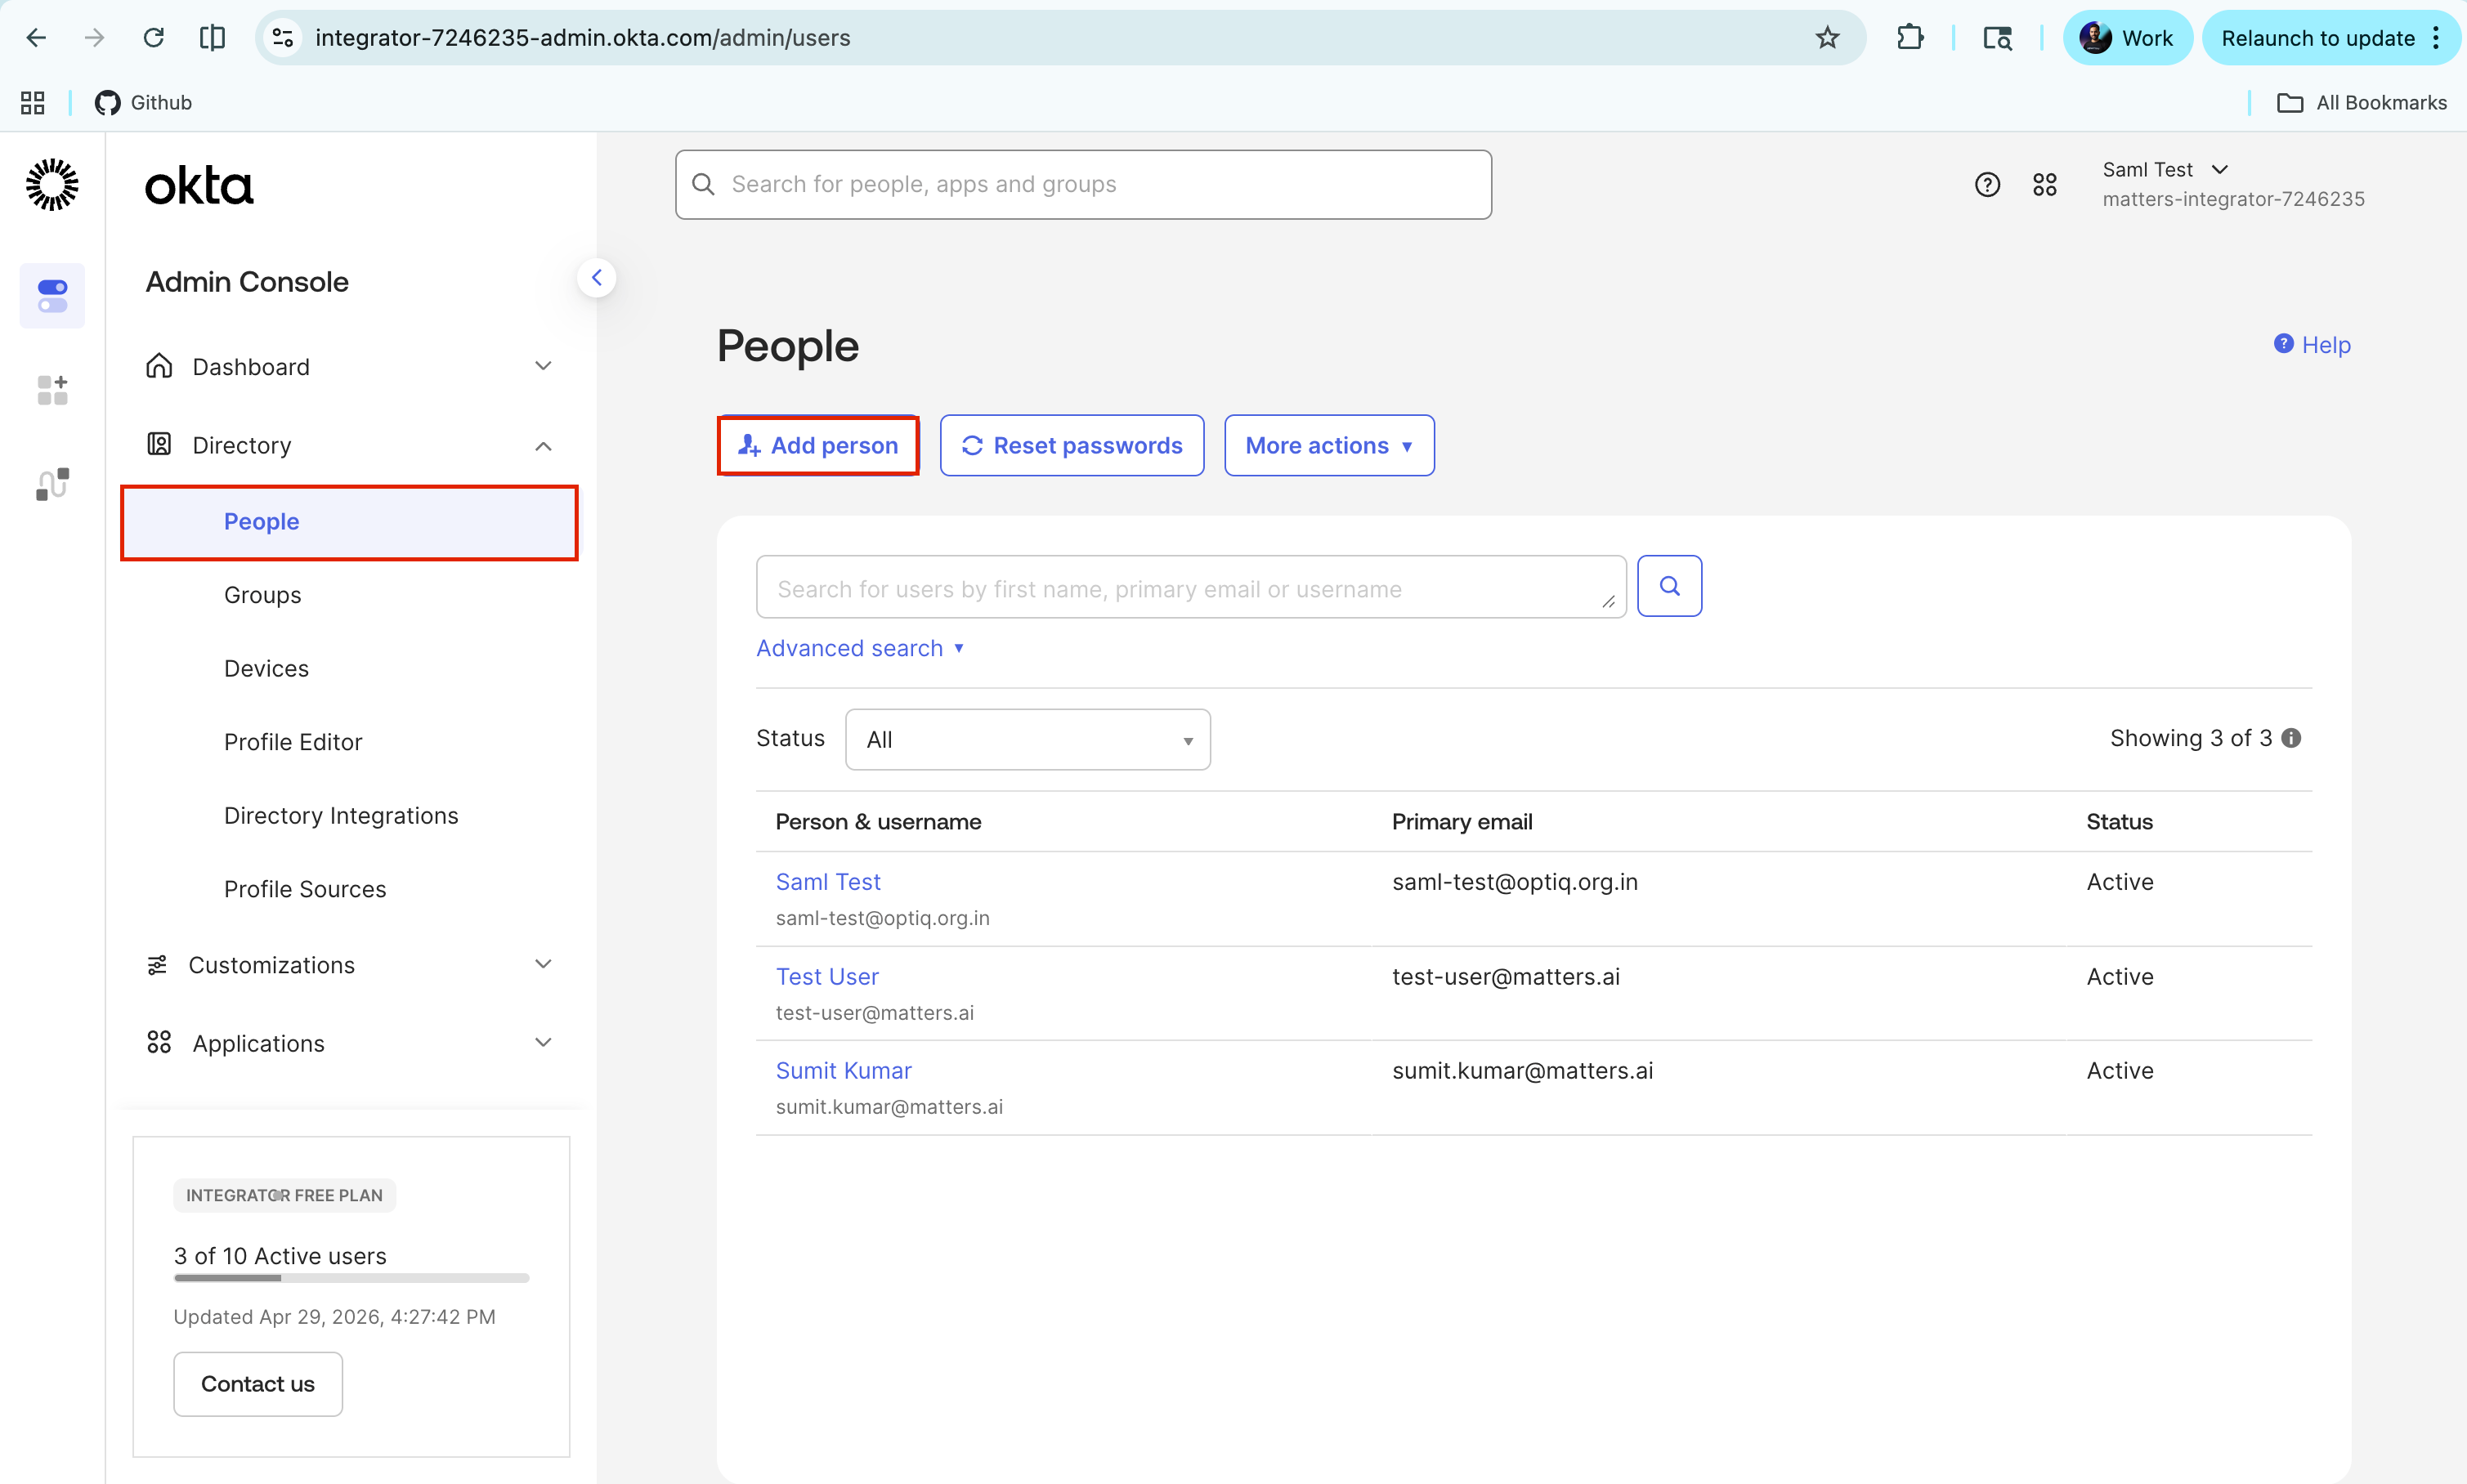Focus the user search by name field
This screenshot has width=2467, height=1484.
tap(1191, 588)
